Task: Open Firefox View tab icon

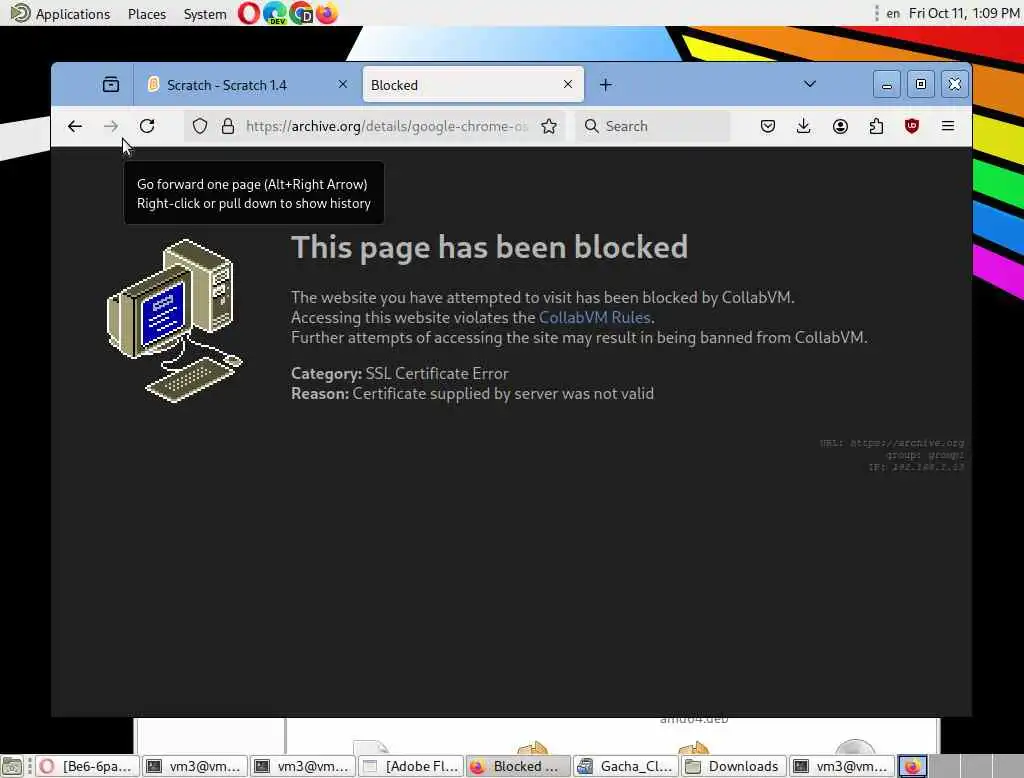Action: (111, 84)
